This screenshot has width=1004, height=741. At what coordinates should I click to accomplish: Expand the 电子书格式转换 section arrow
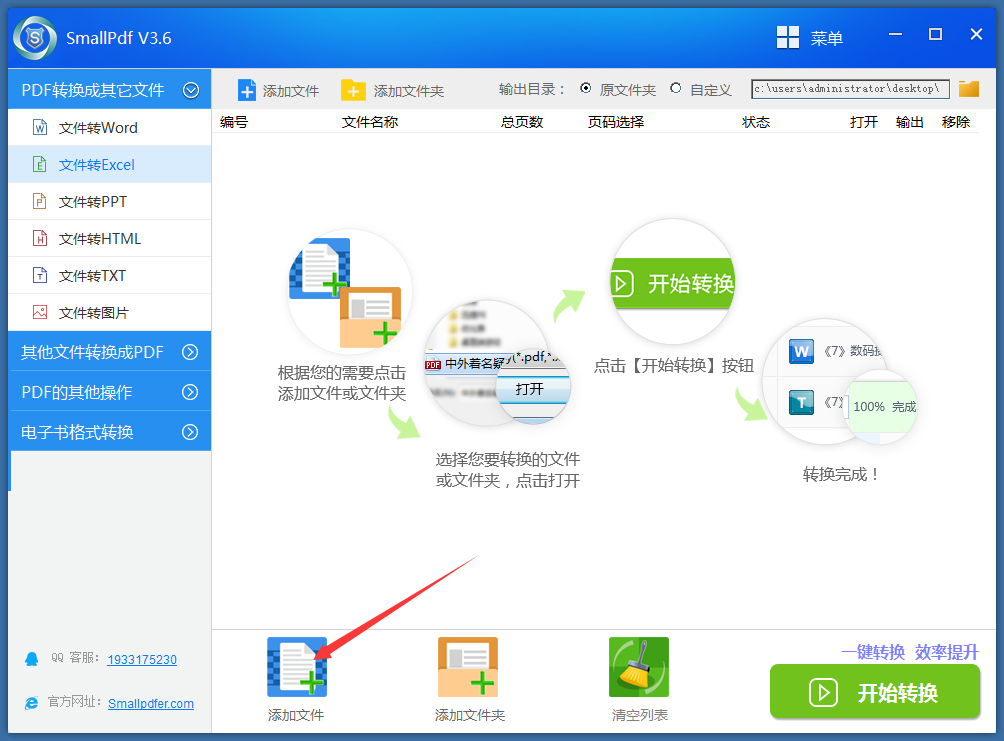(190, 432)
